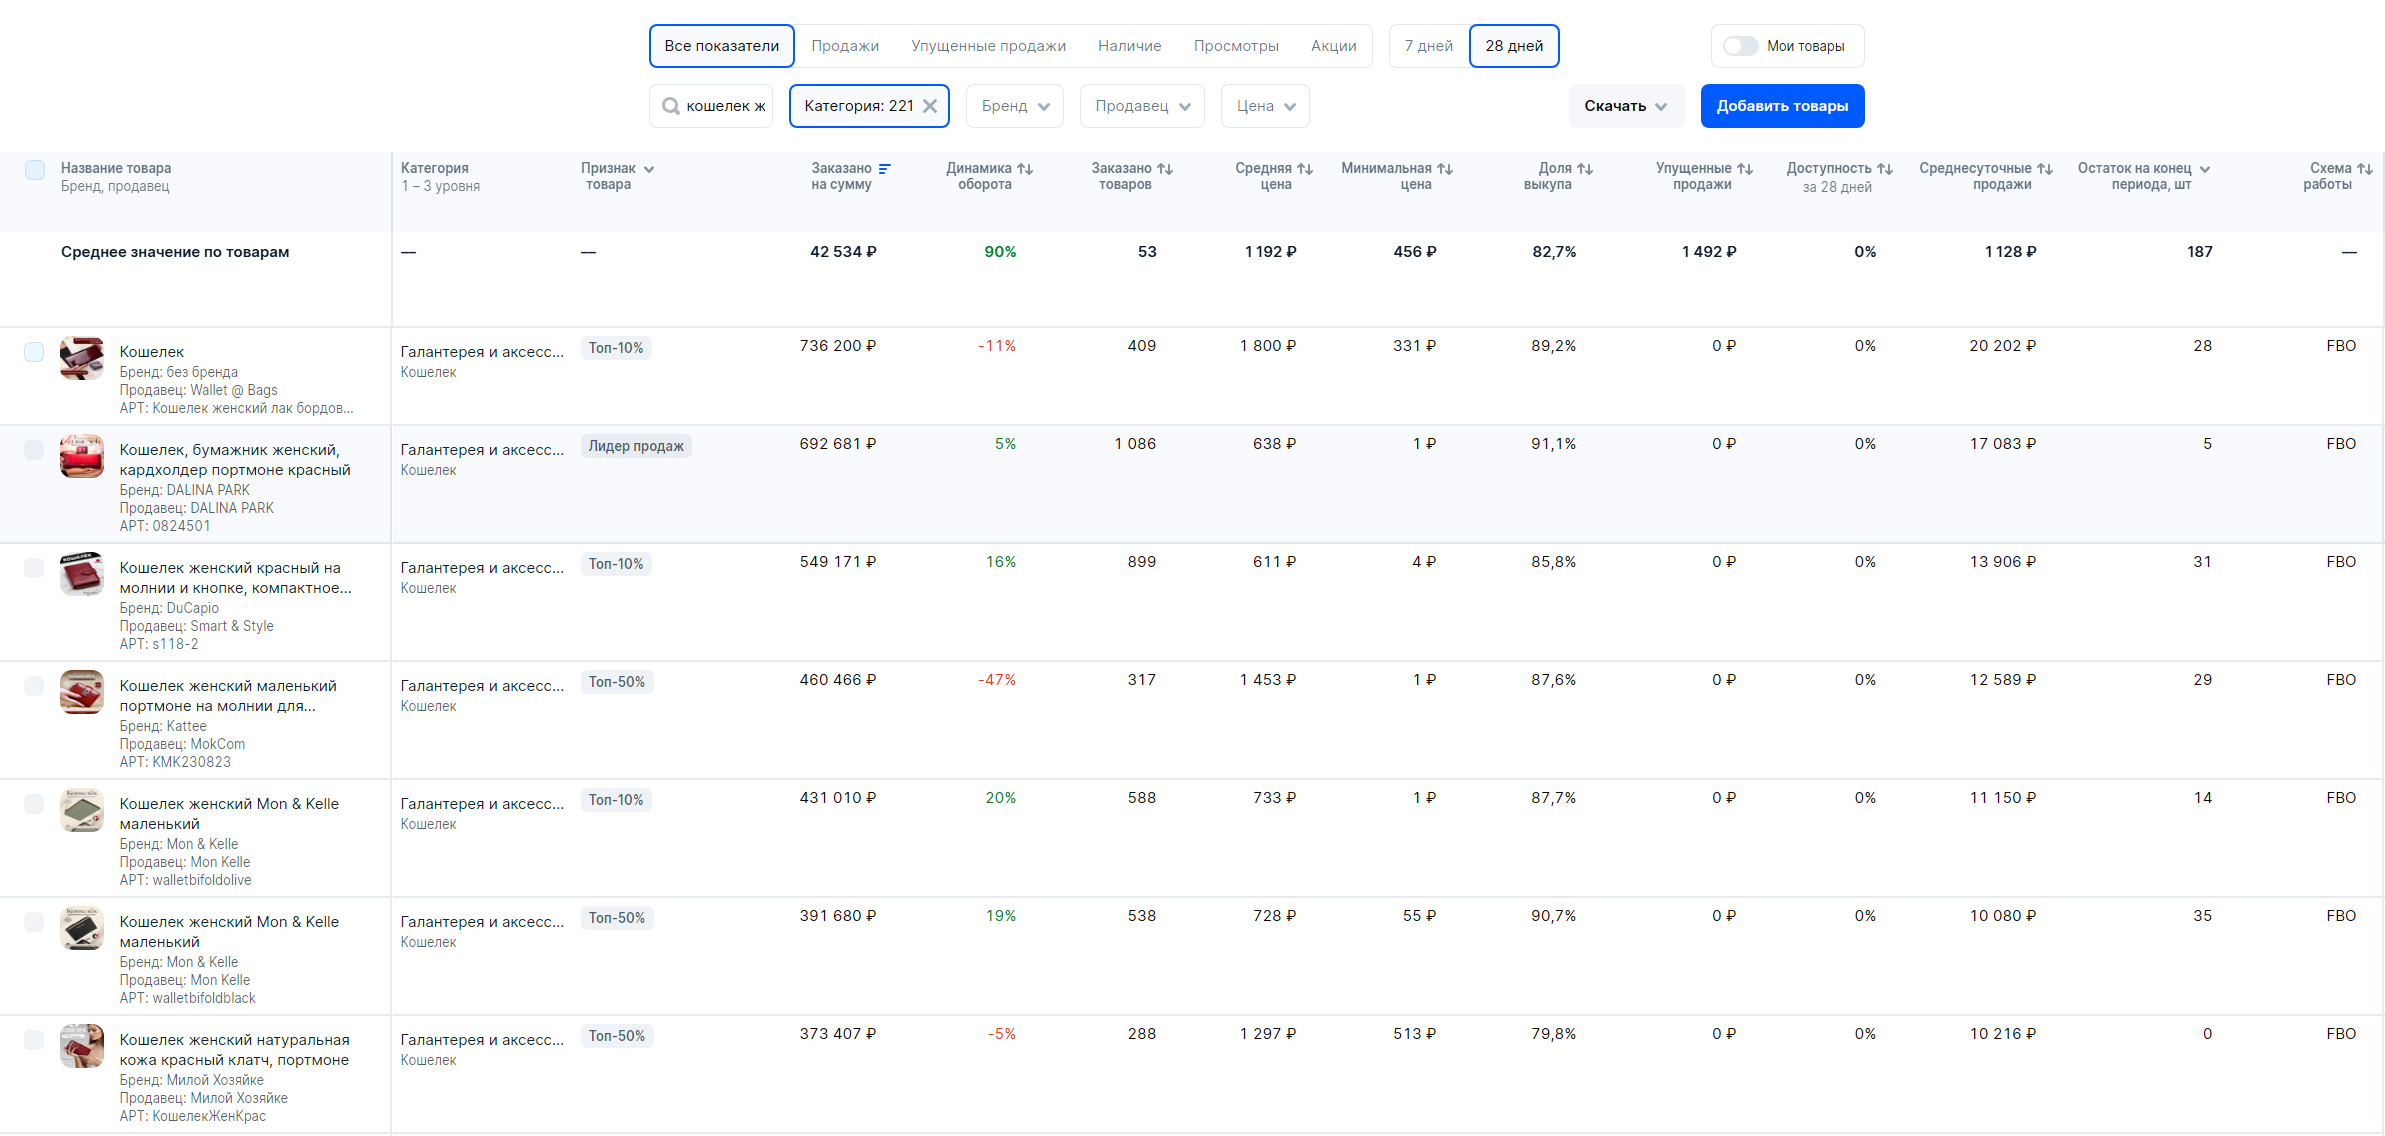This screenshot has width=2385, height=1136.
Task: Open the Бренд filter dropdown
Action: tap(1014, 106)
